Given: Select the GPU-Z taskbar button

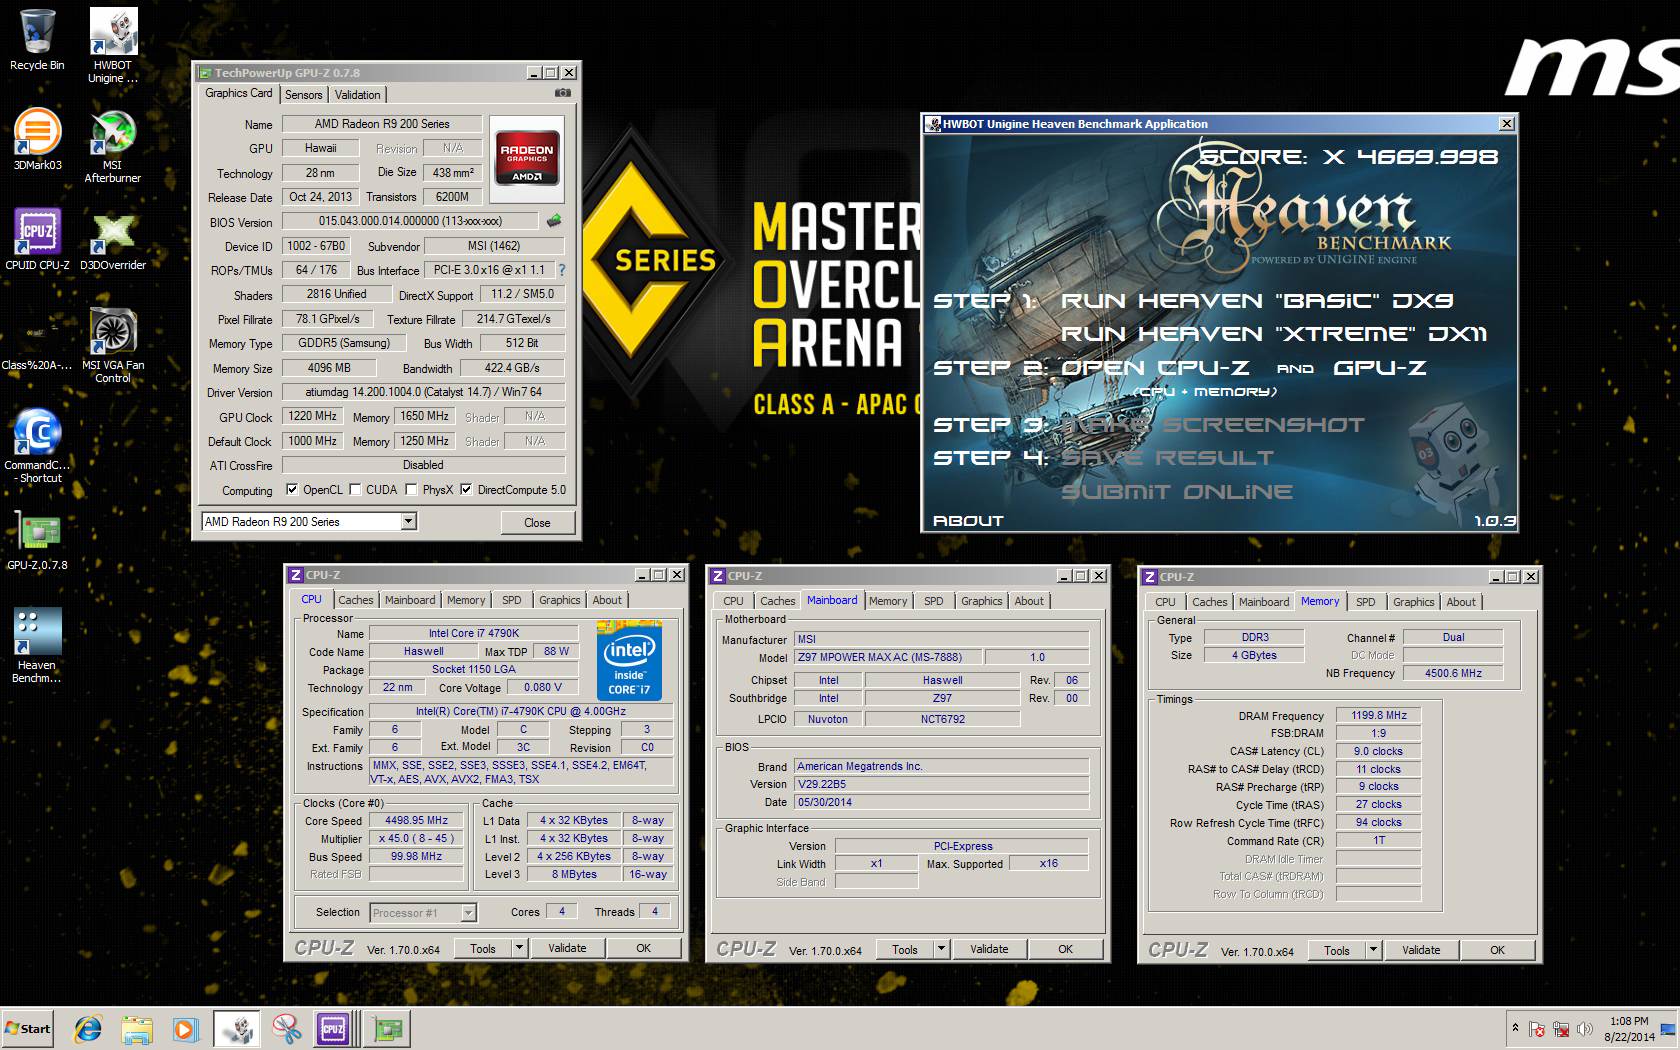Looking at the screenshot, I should click(x=385, y=1029).
